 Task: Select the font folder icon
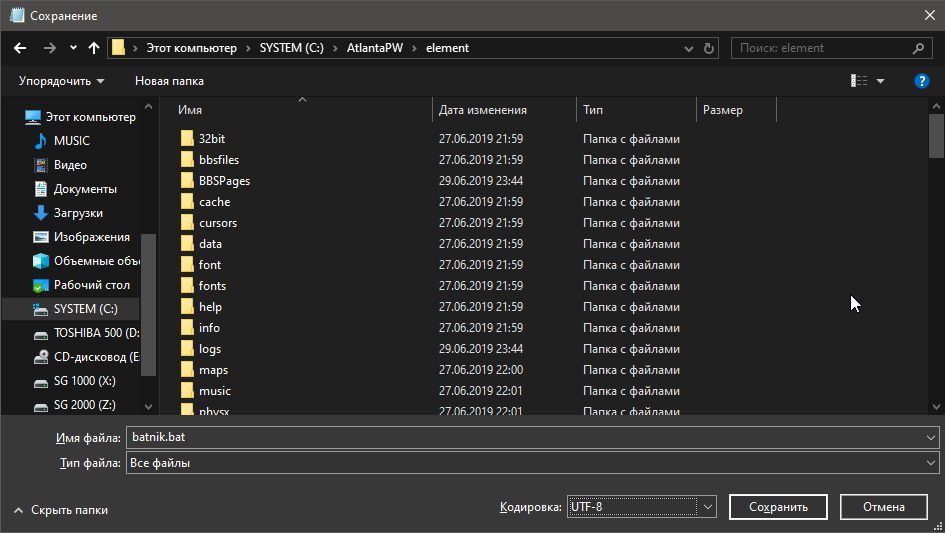pos(187,265)
